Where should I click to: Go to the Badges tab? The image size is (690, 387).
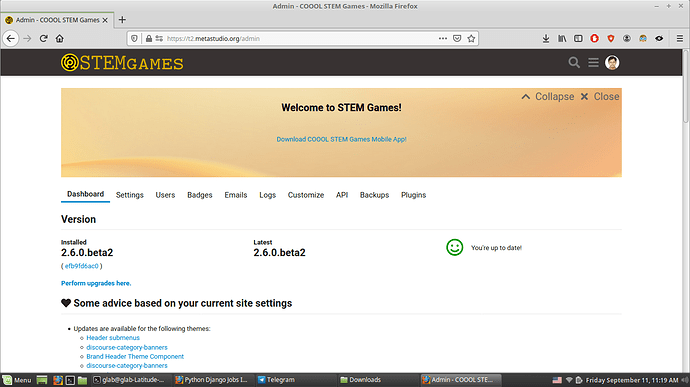pos(199,195)
